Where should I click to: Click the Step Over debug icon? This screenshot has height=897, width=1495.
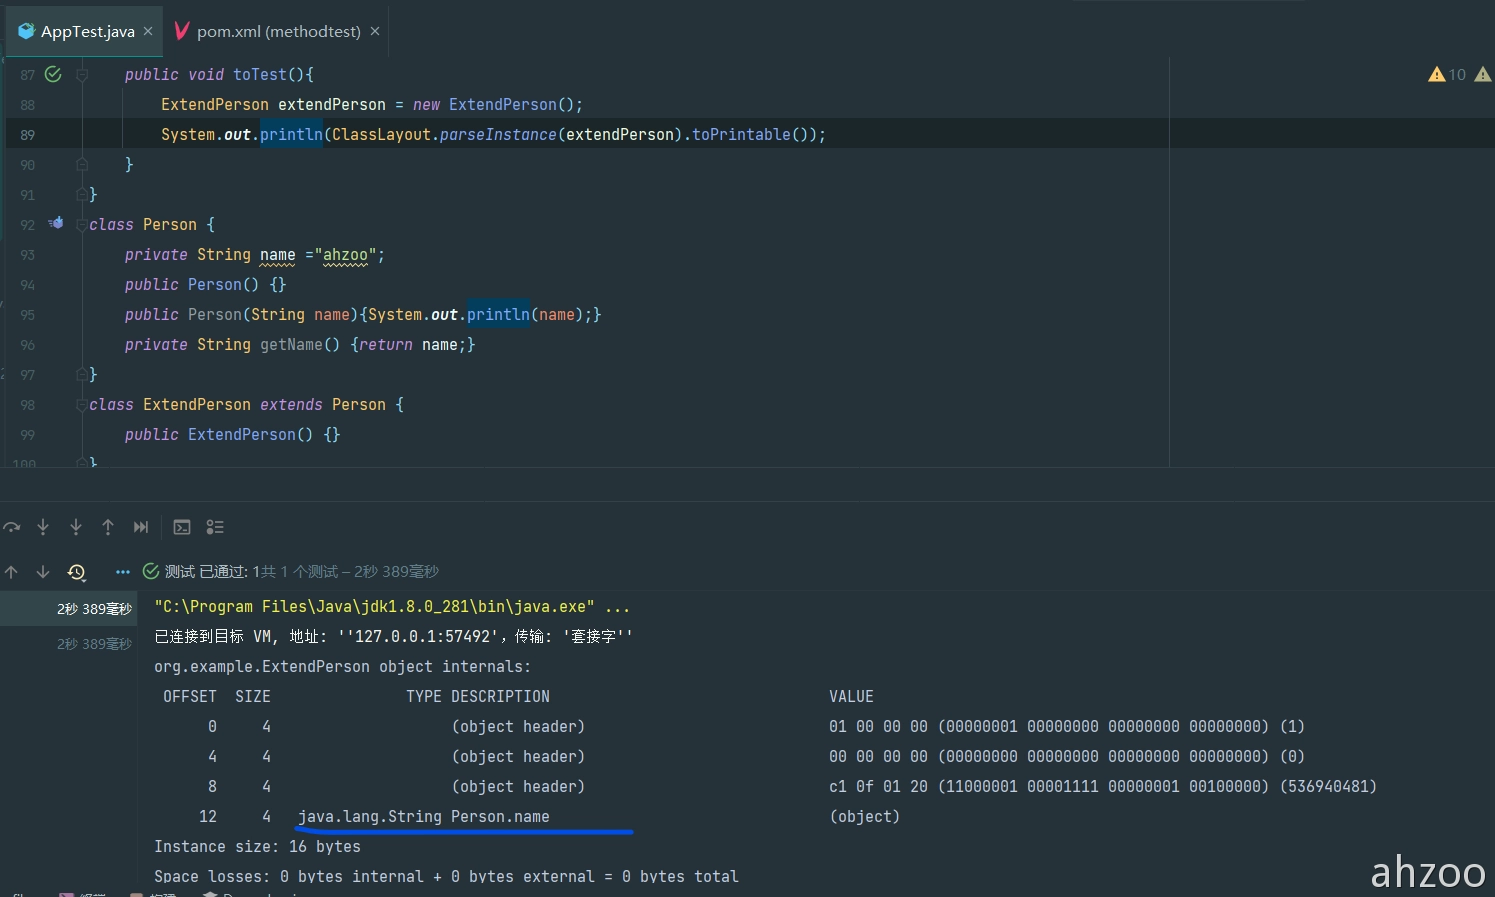click(12, 527)
